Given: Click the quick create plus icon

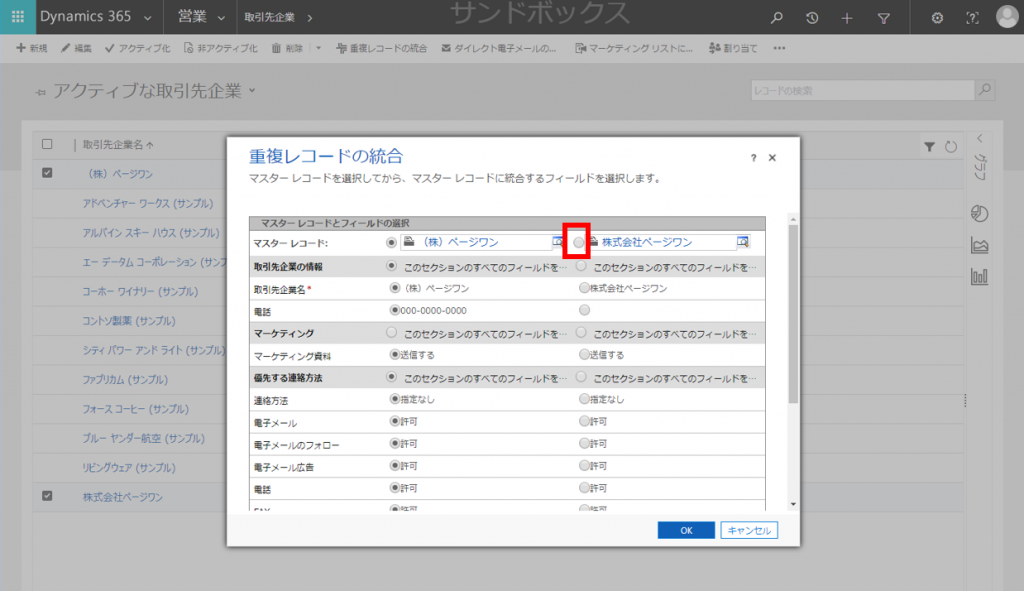Looking at the screenshot, I should [847, 18].
